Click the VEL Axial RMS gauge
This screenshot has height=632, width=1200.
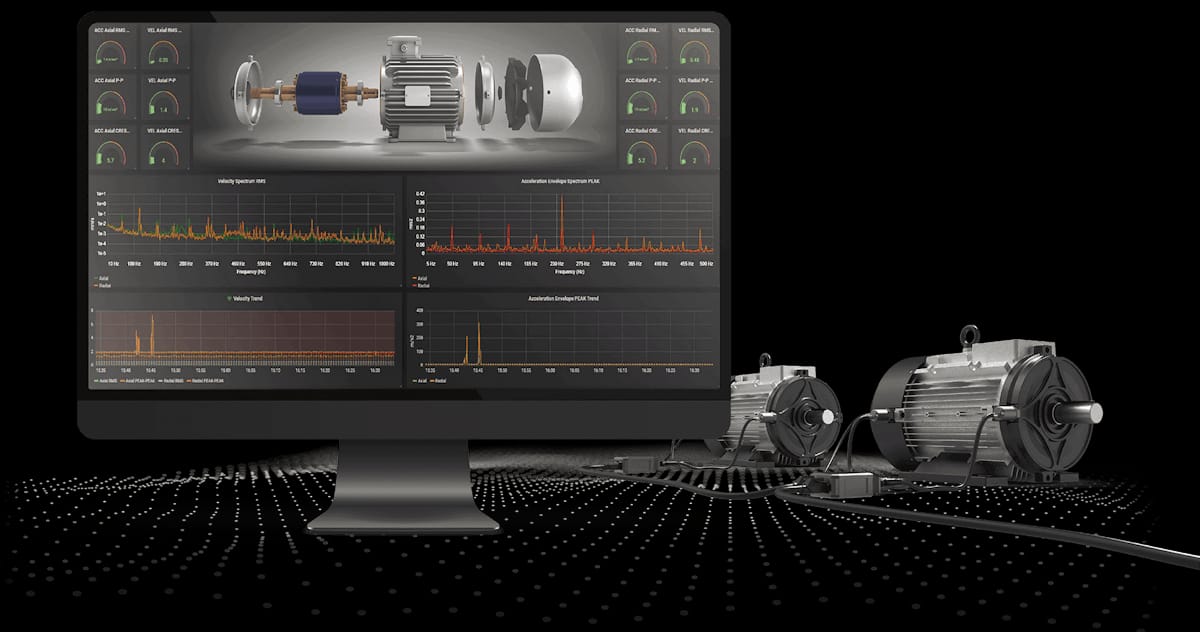(164, 51)
